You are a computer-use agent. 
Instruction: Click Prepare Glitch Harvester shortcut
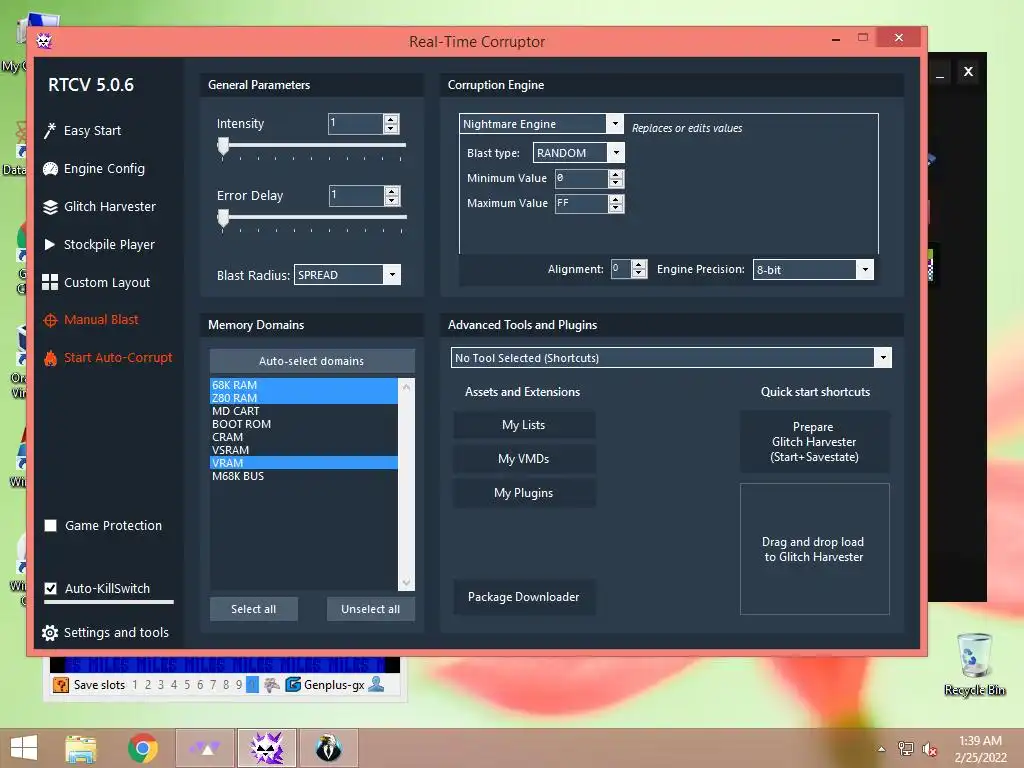(x=814, y=441)
